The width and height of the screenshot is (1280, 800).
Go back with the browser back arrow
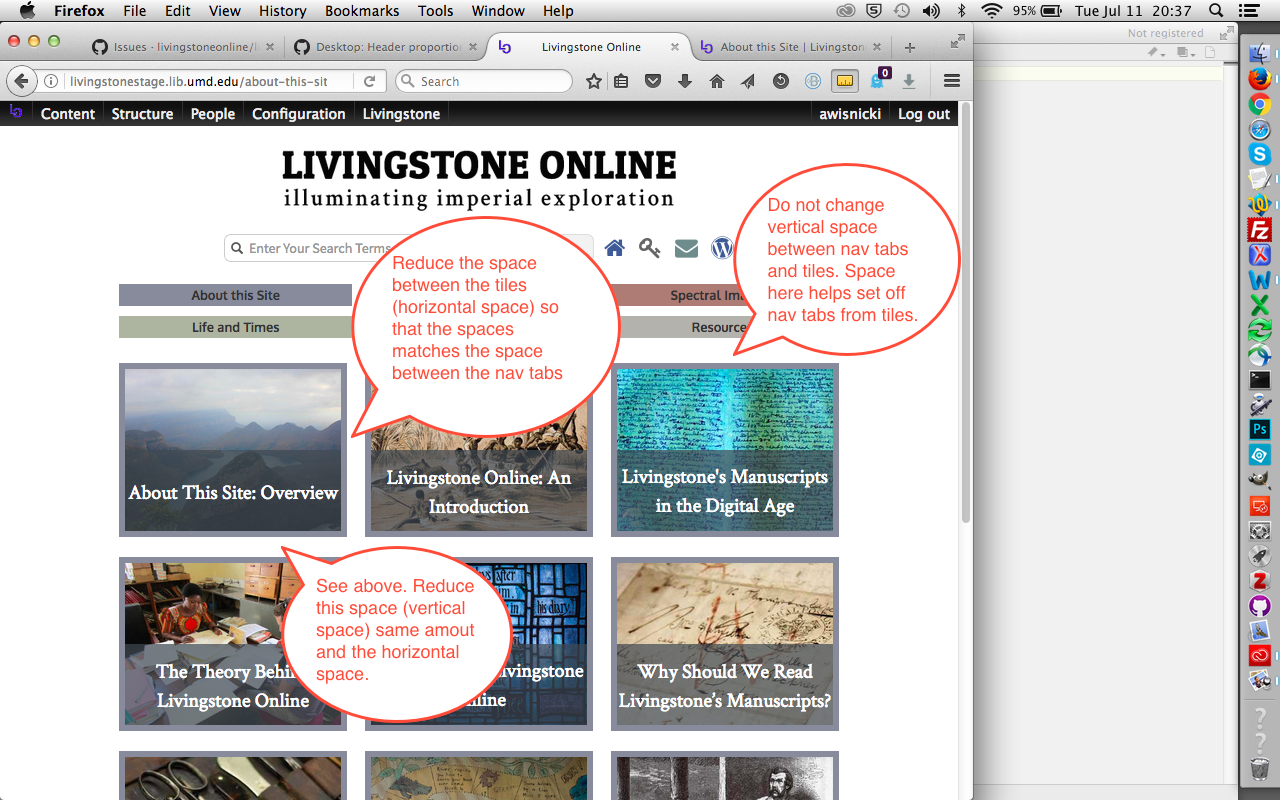[x=21, y=81]
